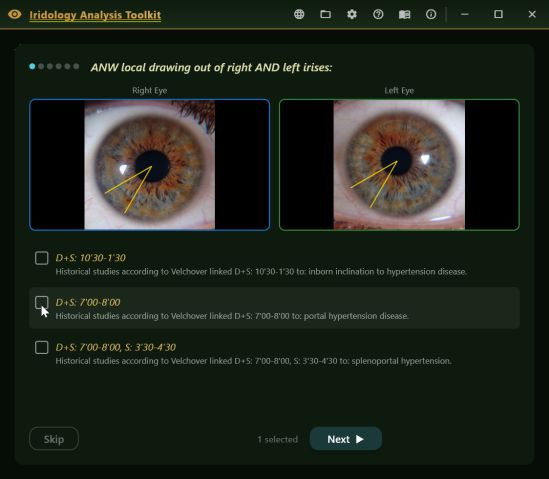Open the info circle icon
549x479 pixels.
[431, 14]
